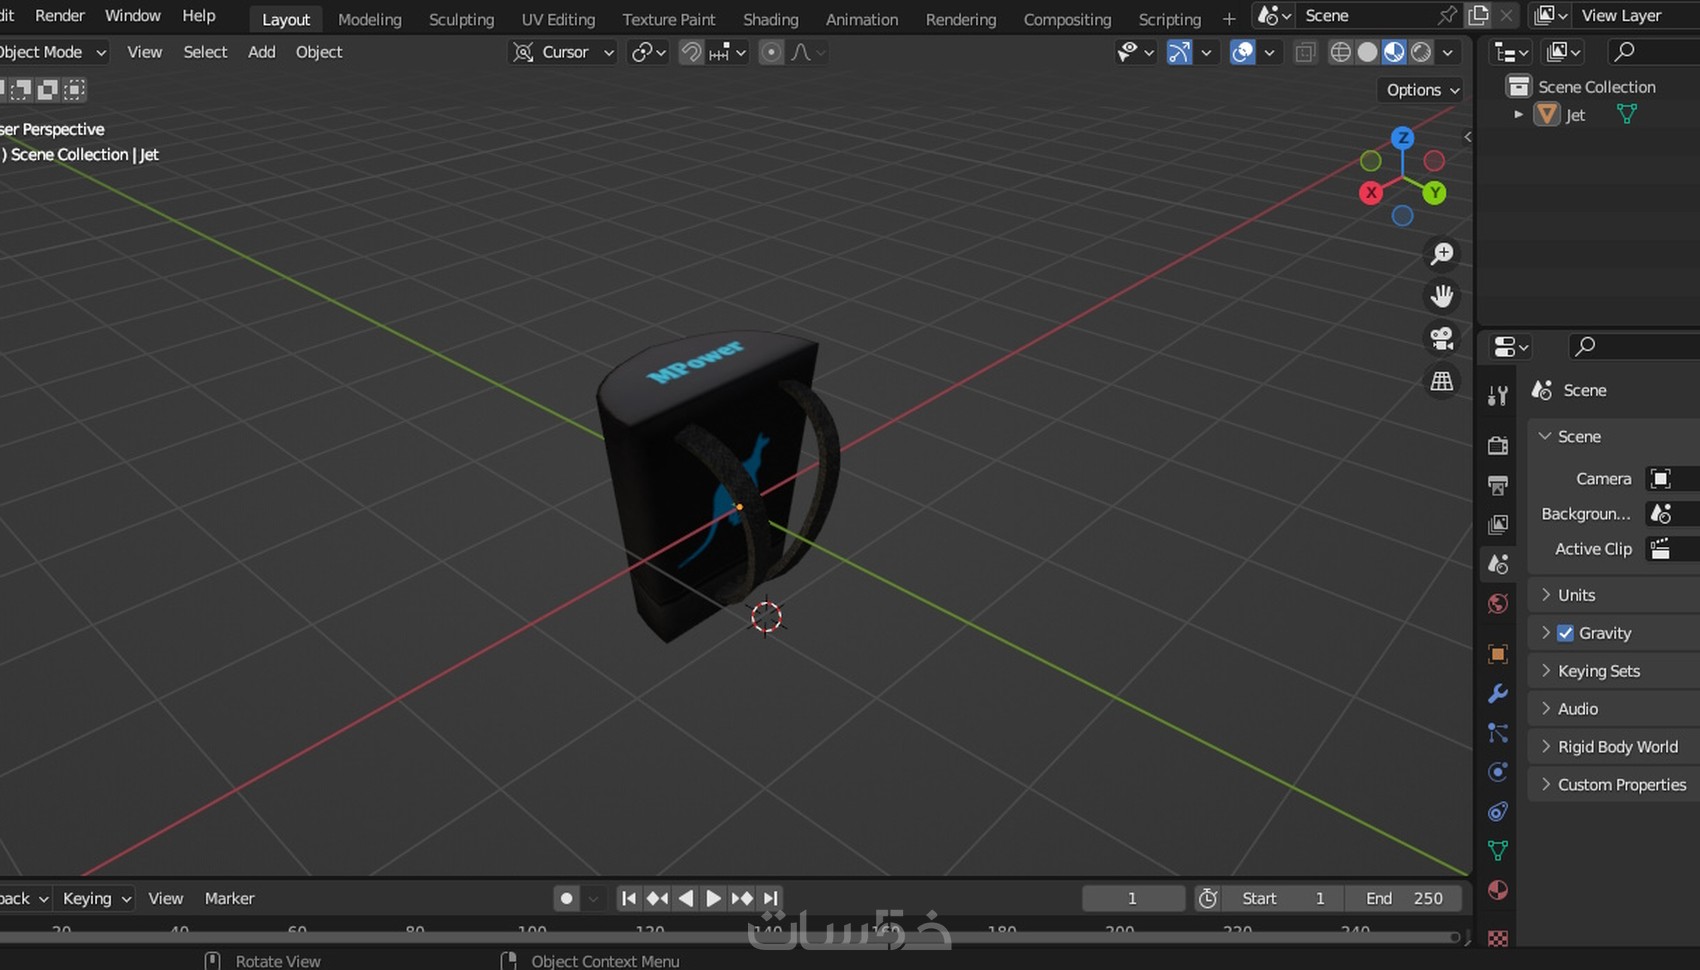The image size is (1700, 970).
Task: Switch to the UV Editing workspace tab
Action: point(558,19)
